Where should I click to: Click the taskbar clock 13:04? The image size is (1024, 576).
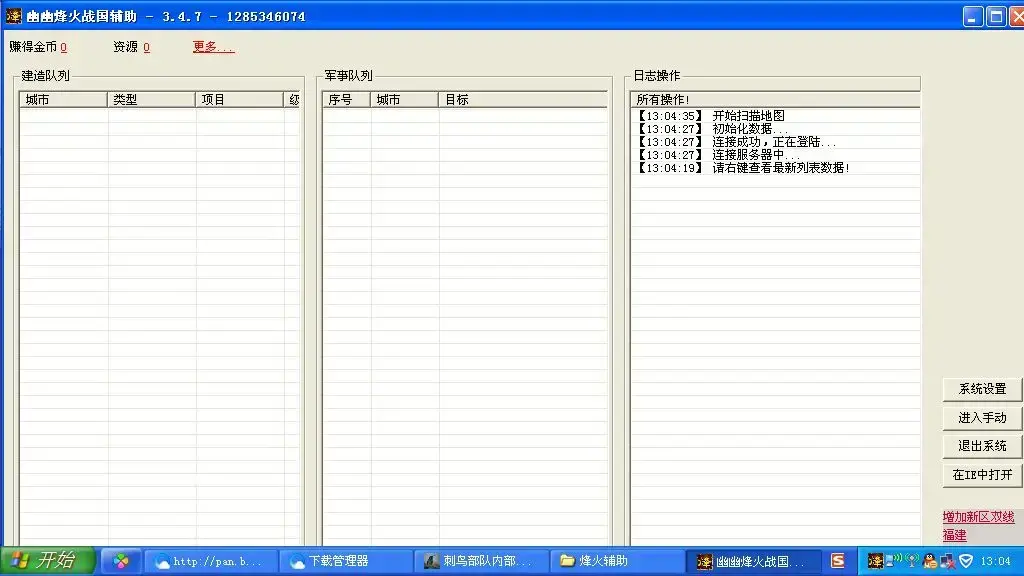click(995, 561)
